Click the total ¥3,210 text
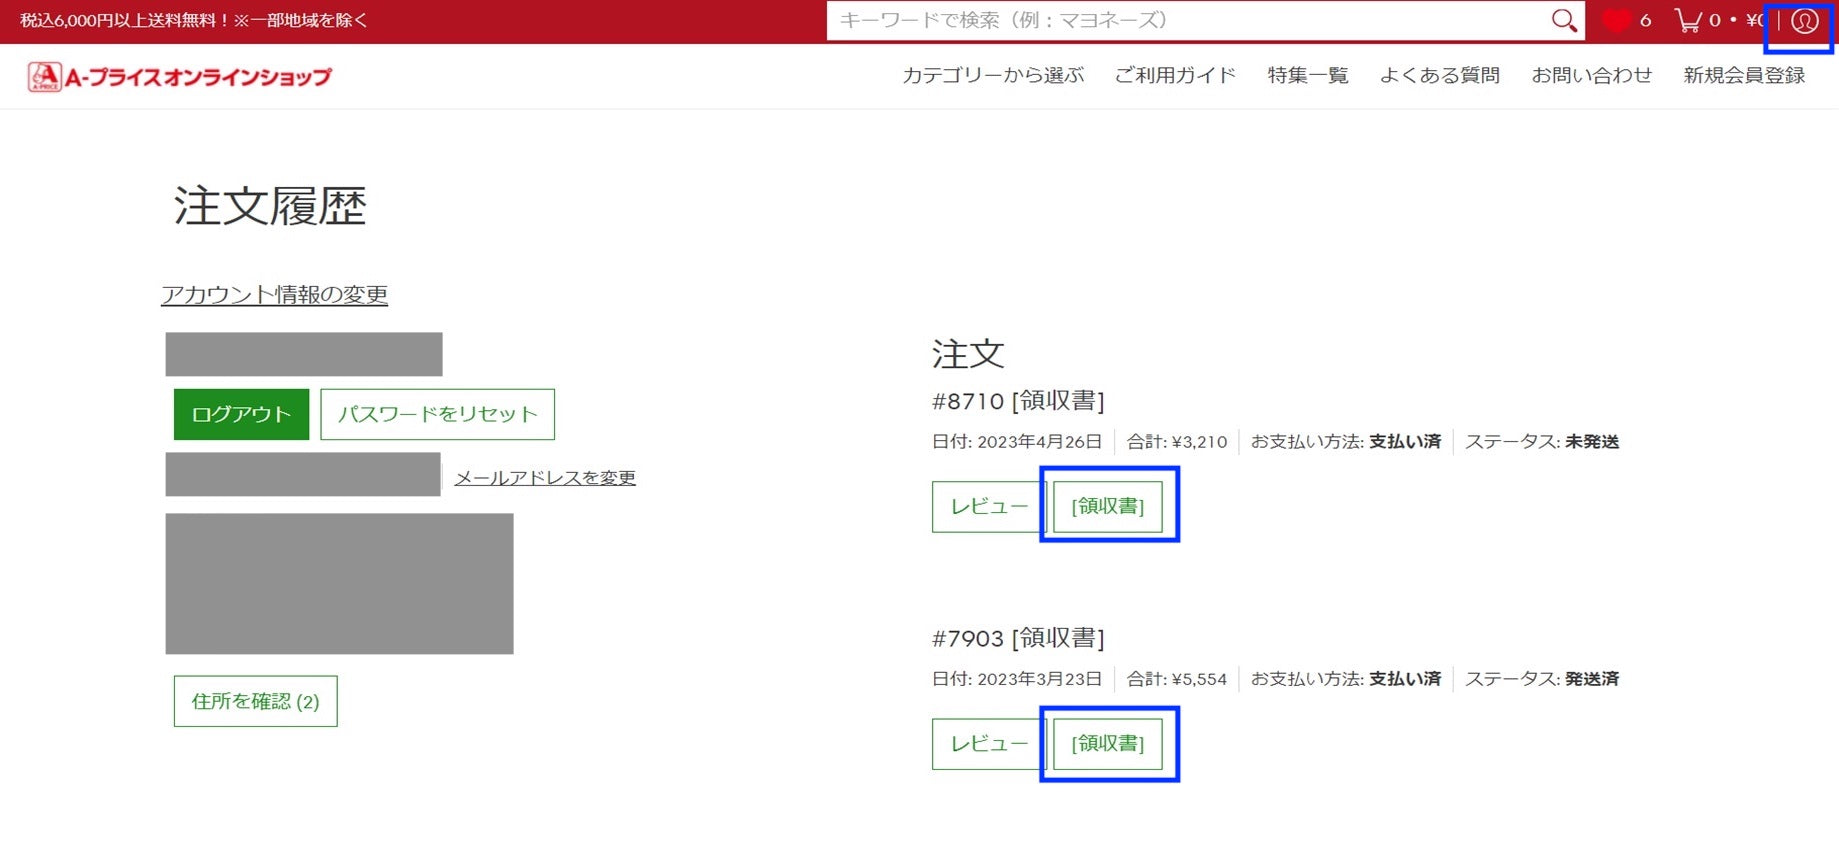This screenshot has height=846, width=1839. coord(1199,442)
